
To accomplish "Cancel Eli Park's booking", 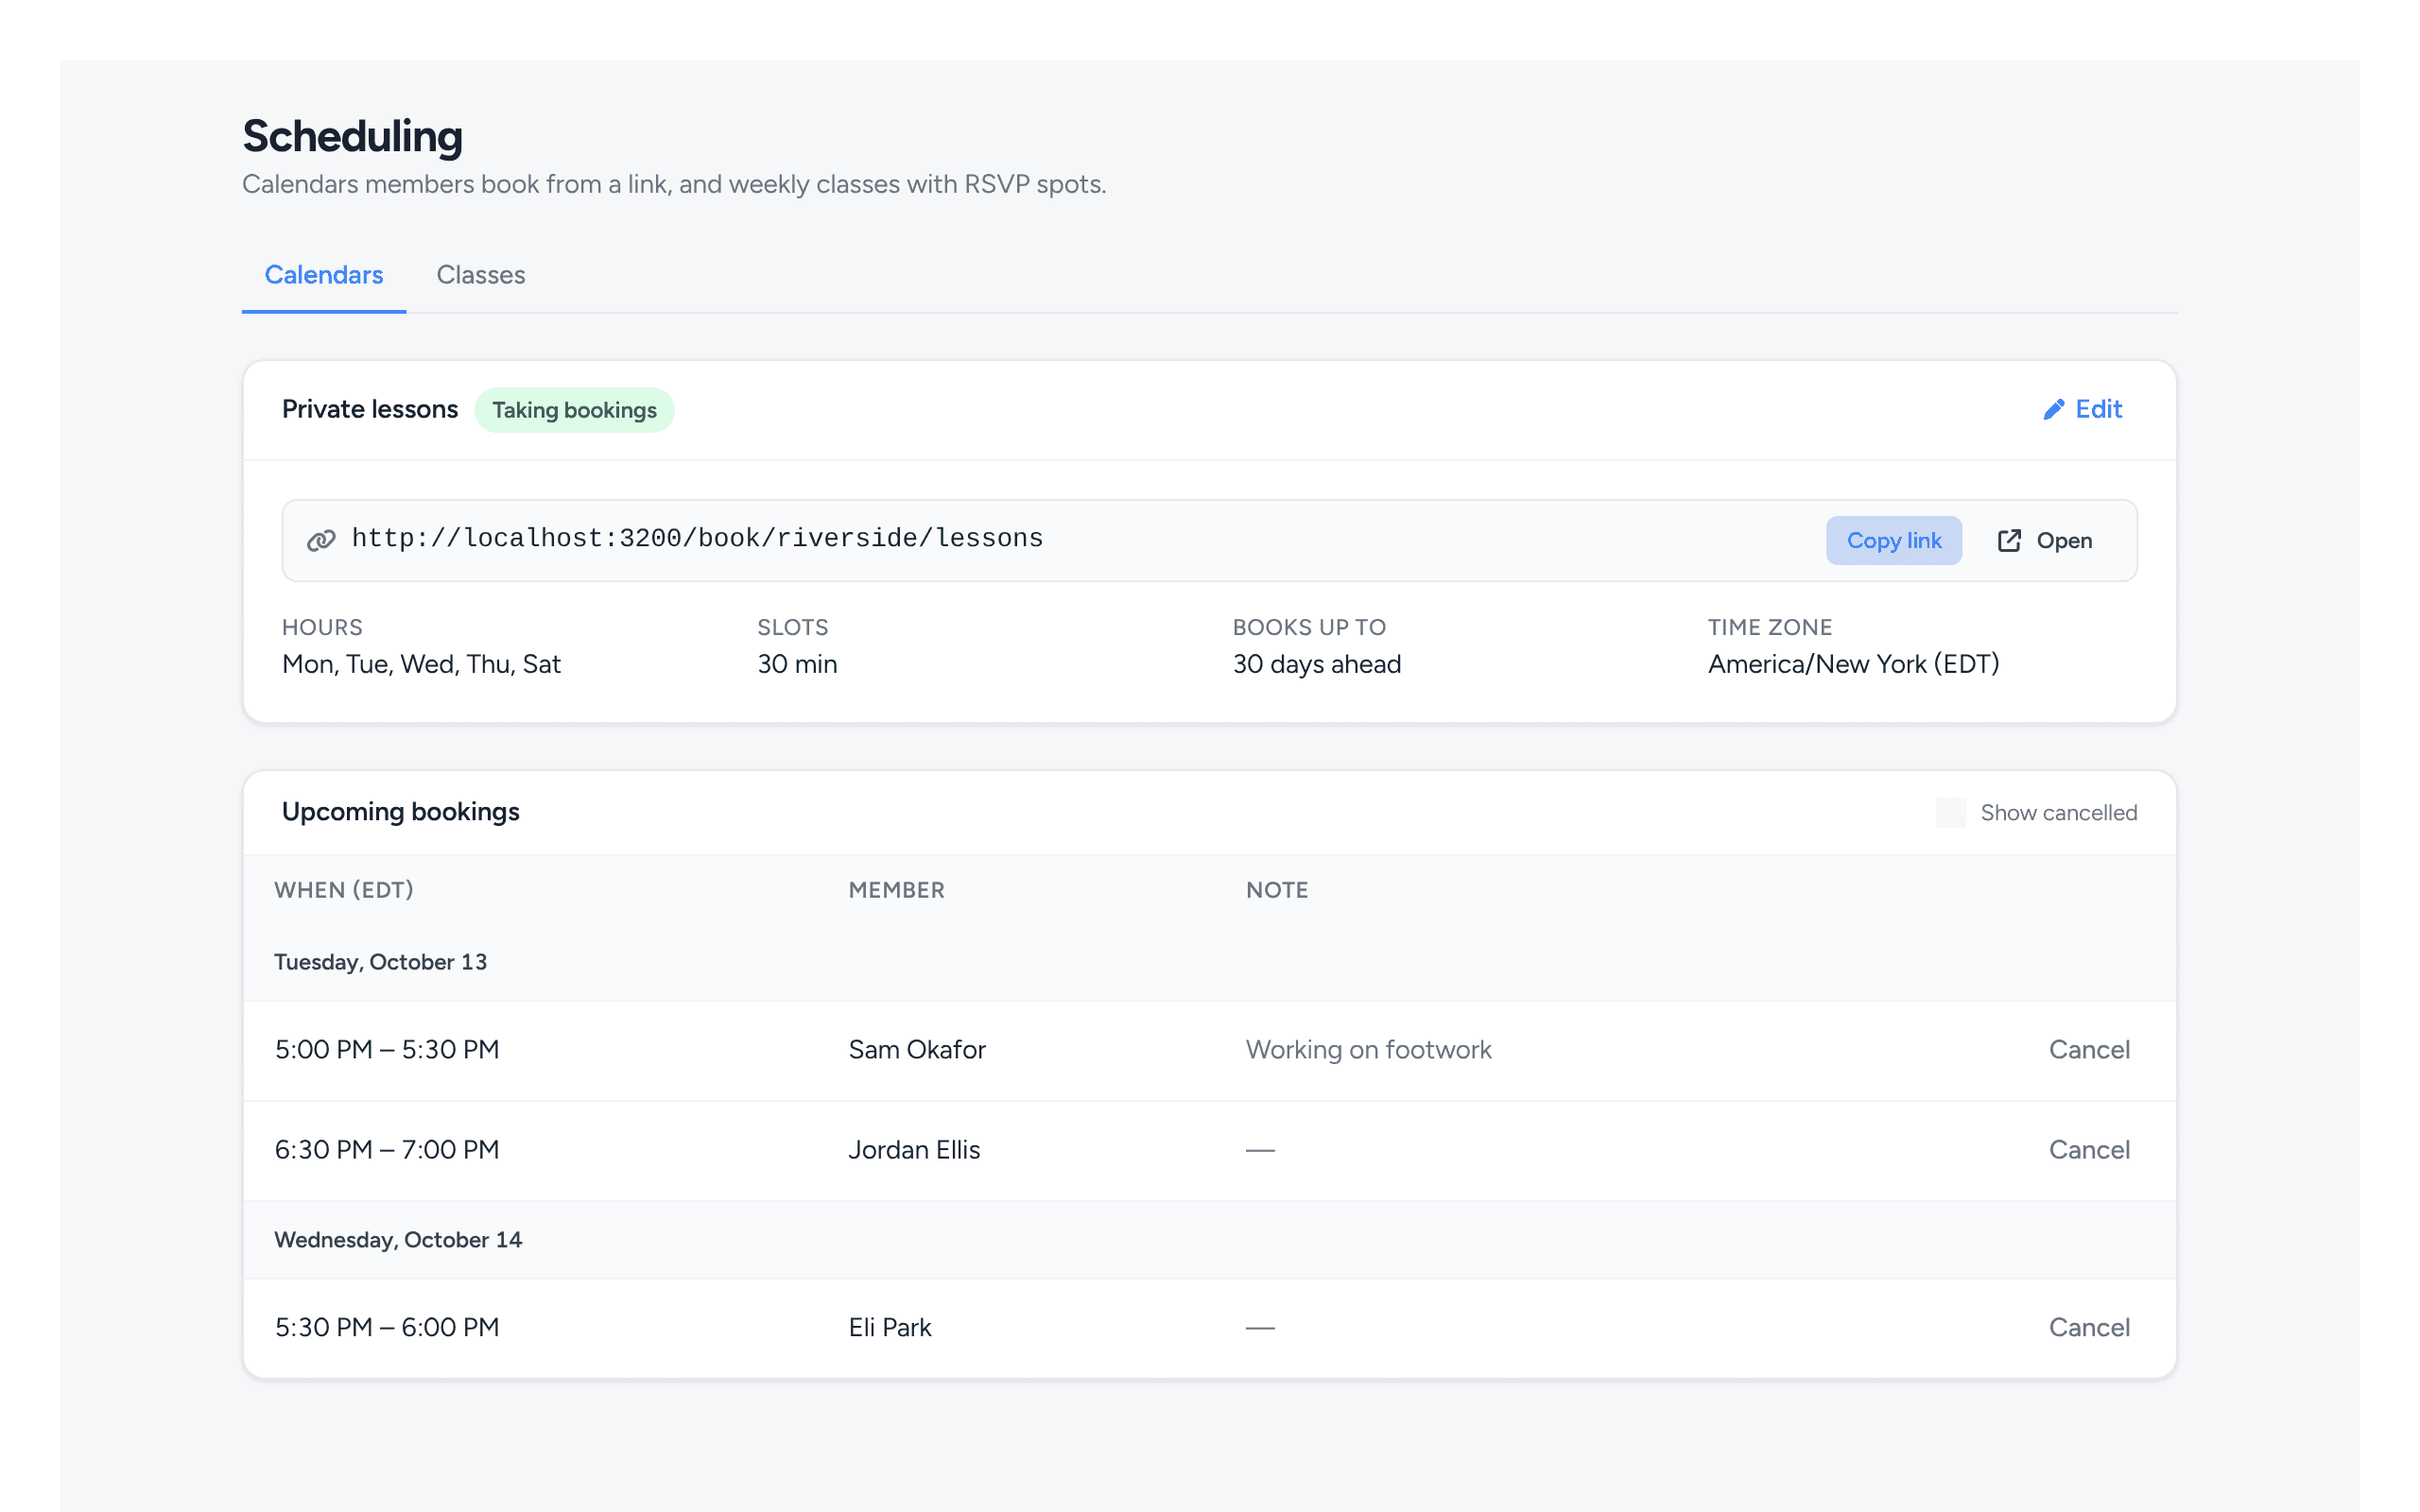I will pyautogui.click(x=2089, y=1328).
